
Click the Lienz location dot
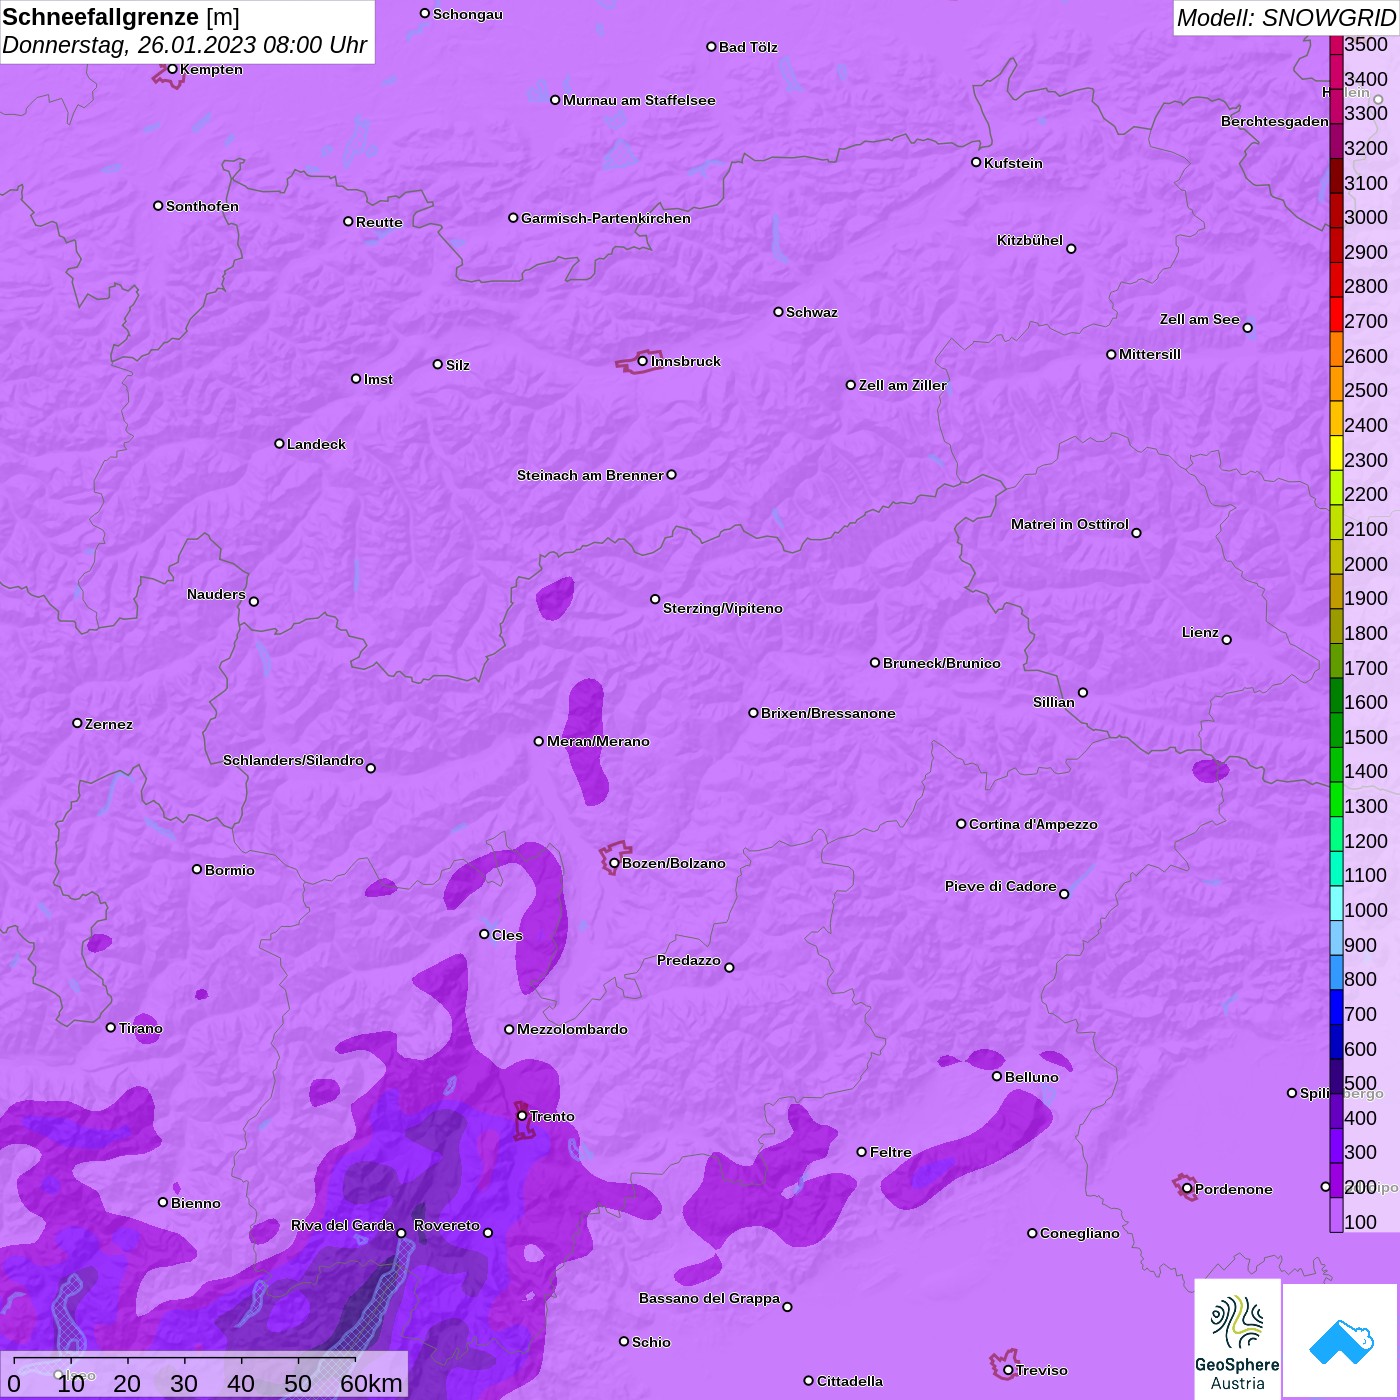pos(1227,640)
